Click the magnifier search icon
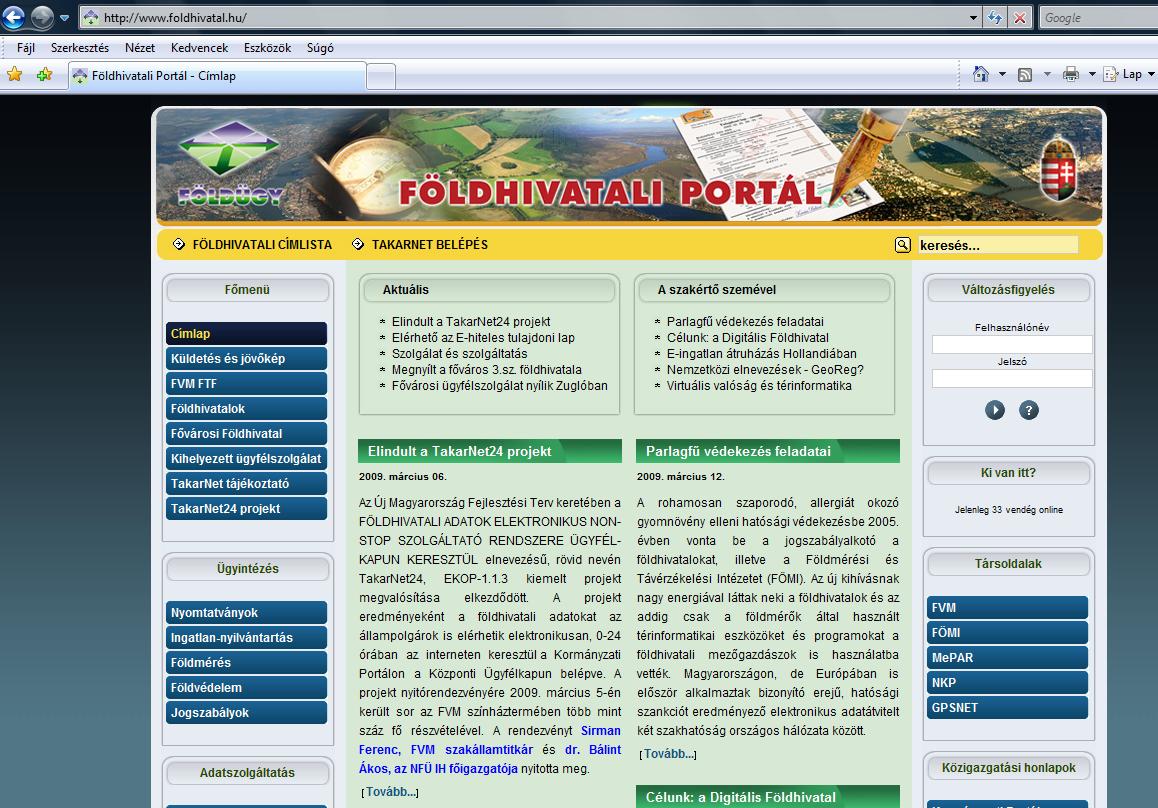The image size is (1158, 808). 902,245
